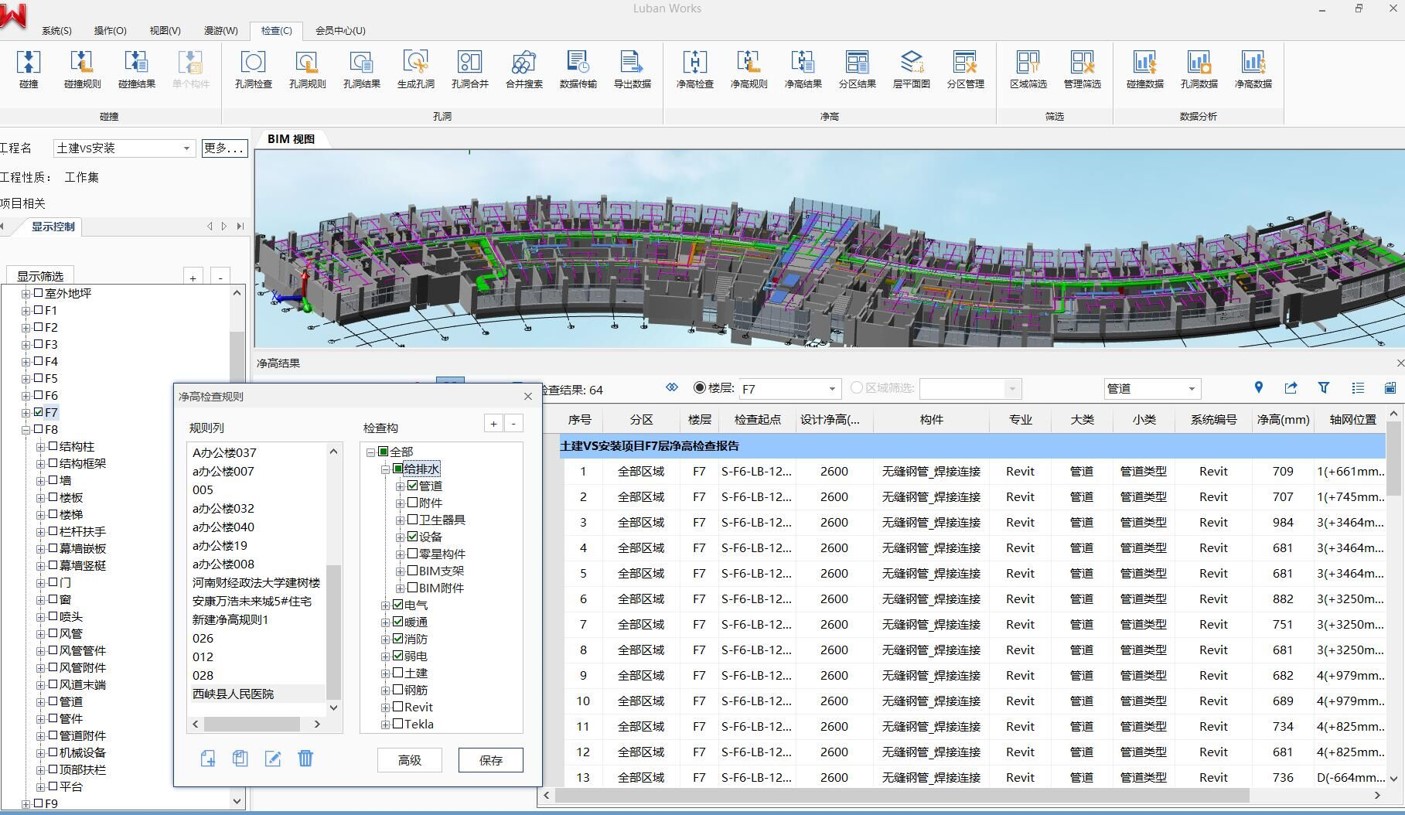
Task: Click 孔洞合并 merge holes icon
Action: pyautogui.click(x=469, y=69)
